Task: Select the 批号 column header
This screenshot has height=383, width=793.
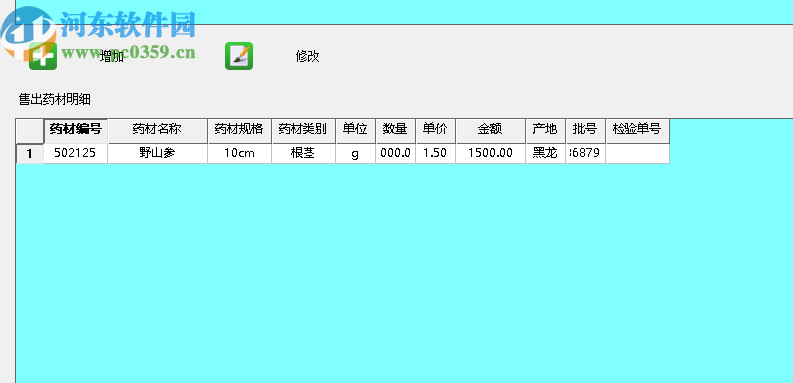Action: (585, 131)
